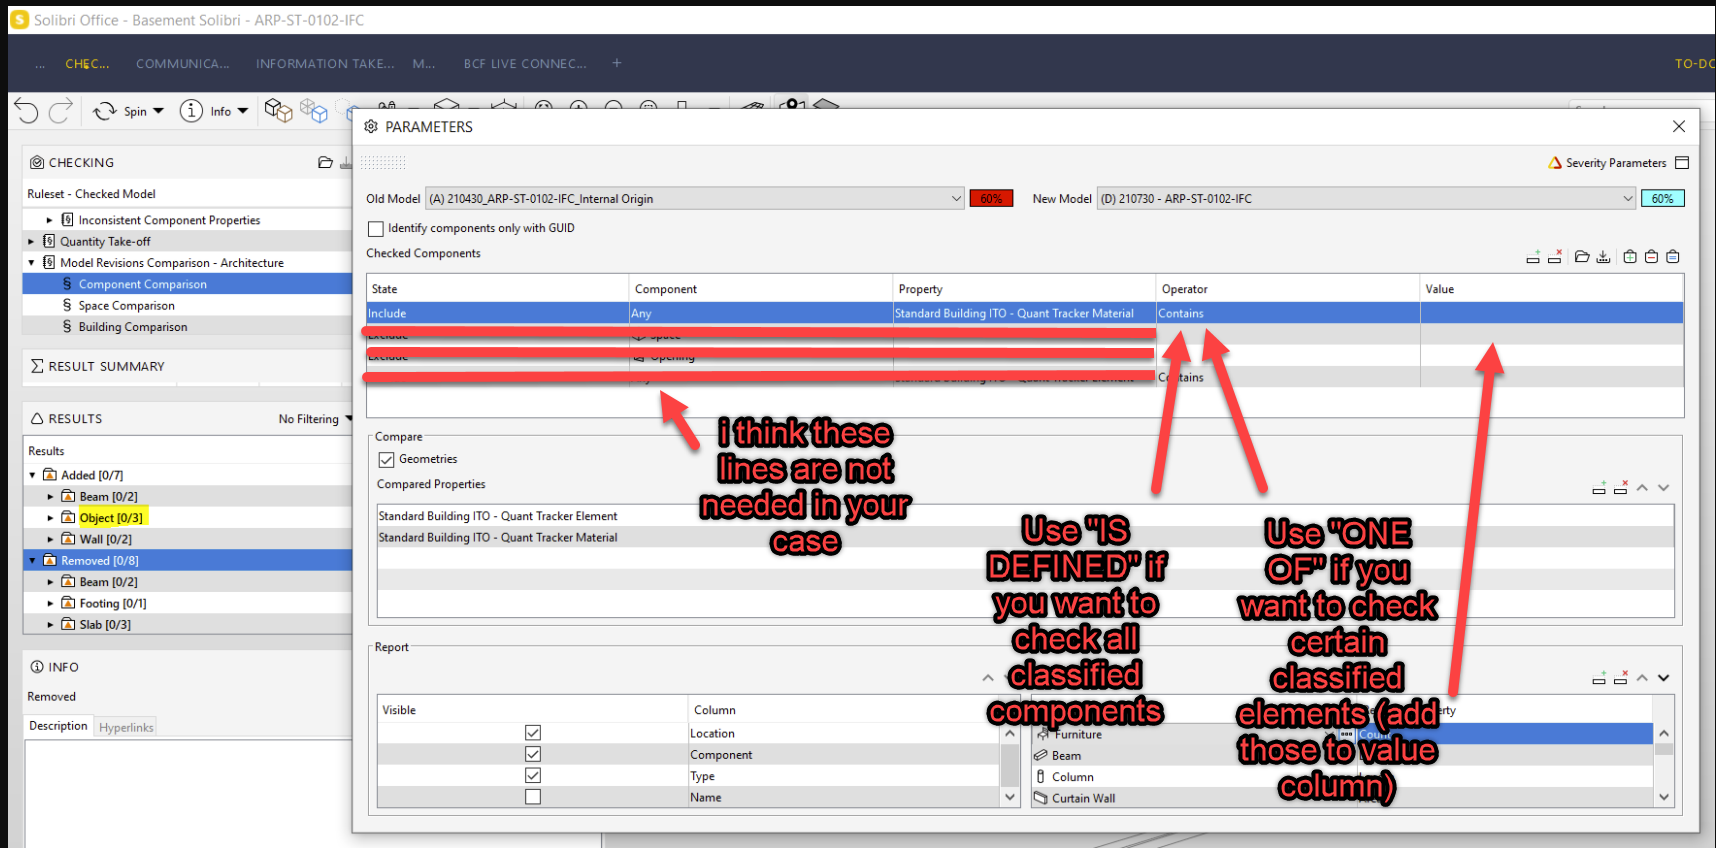This screenshot has width=1716, height=848.
Task: Add row in Compared Properties list
Action: tap(1599, 488)
